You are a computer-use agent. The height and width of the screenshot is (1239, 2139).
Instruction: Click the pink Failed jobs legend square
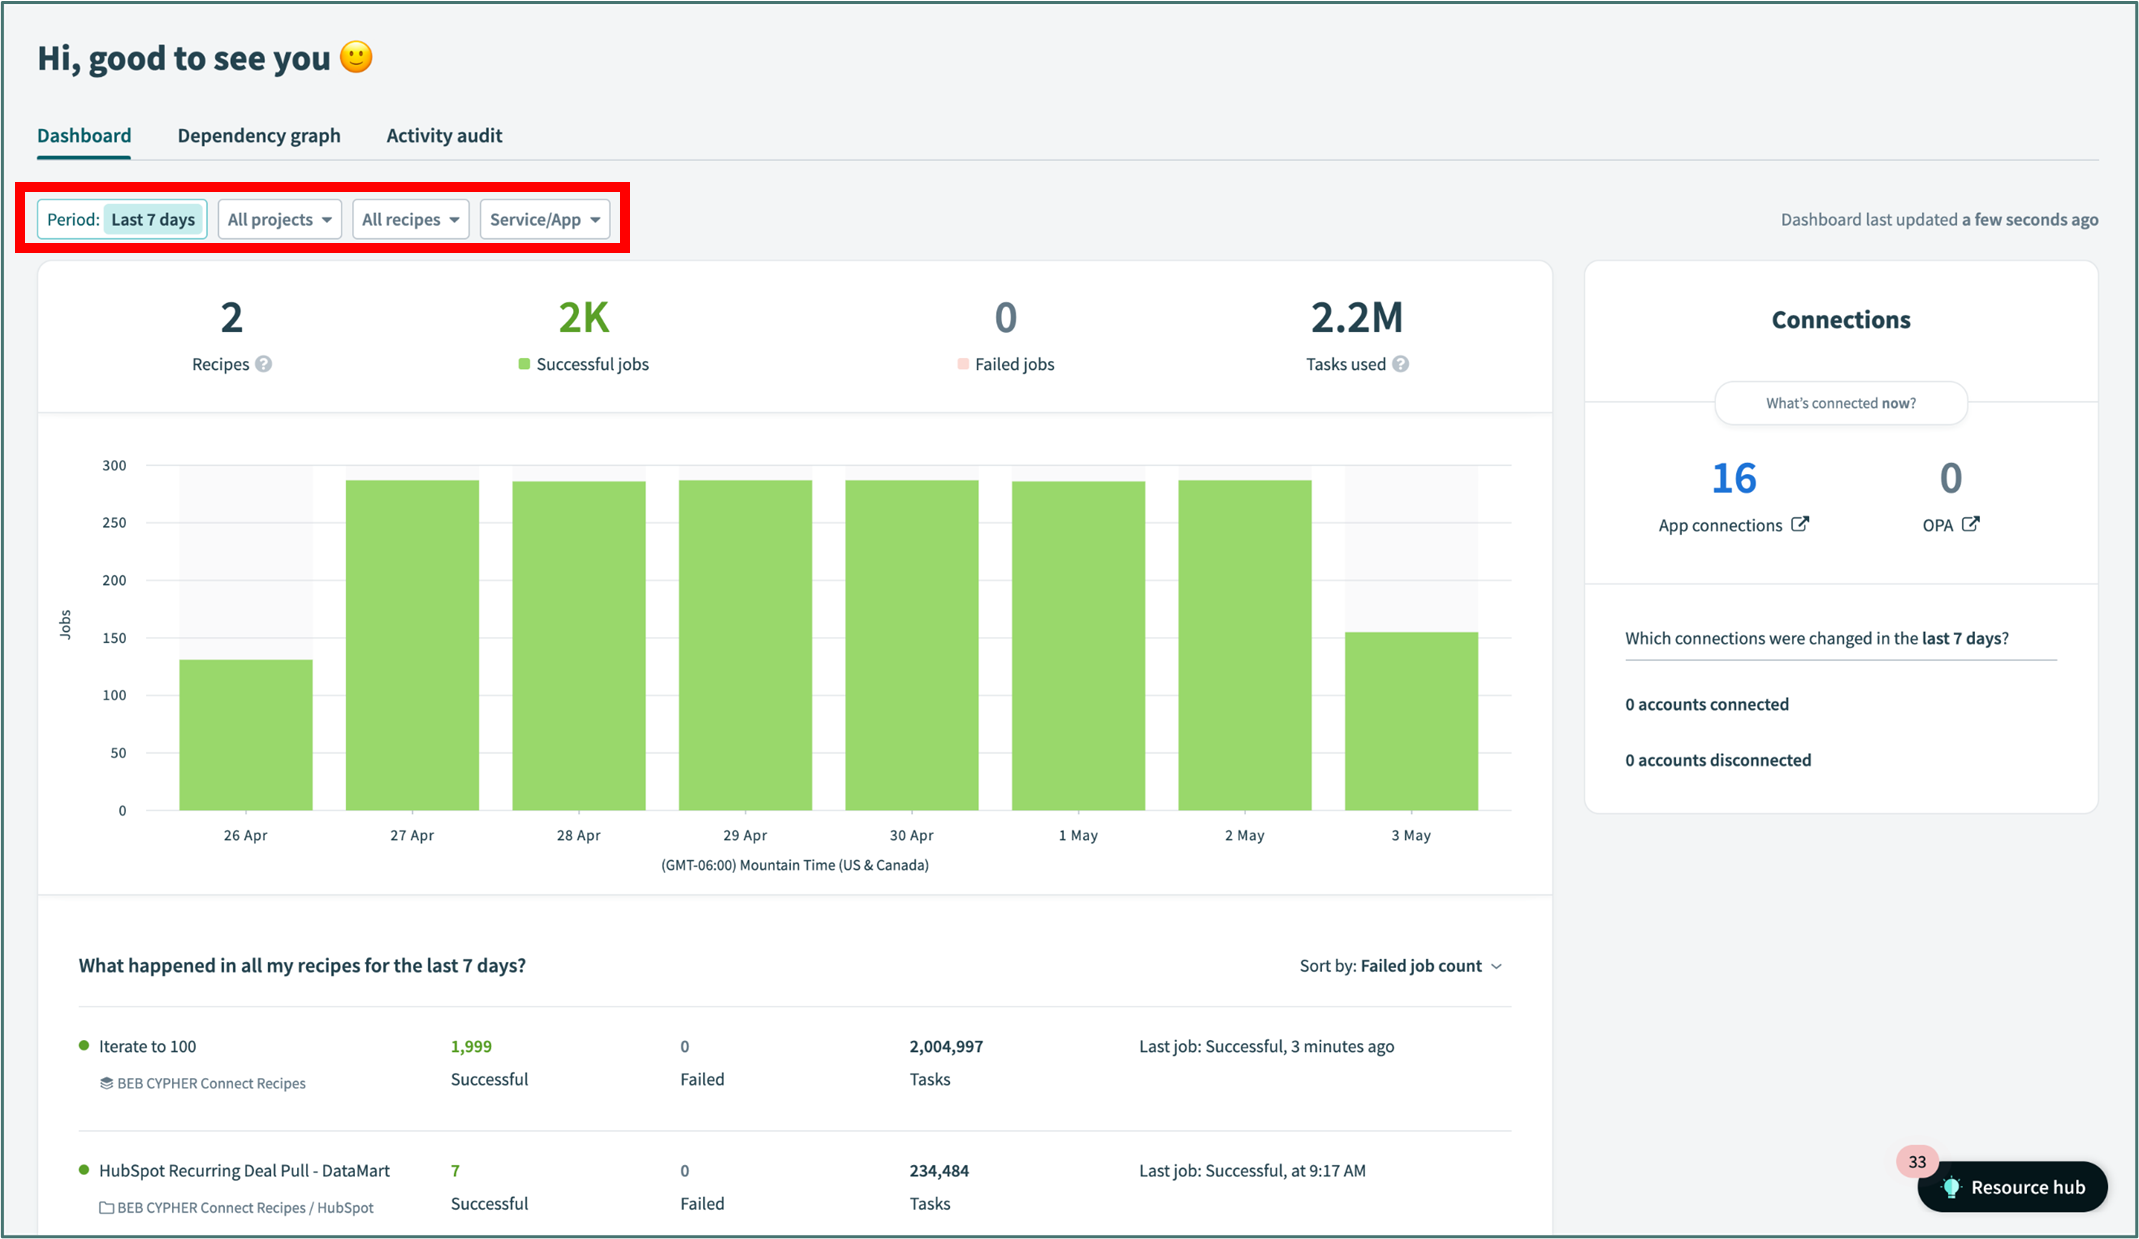963,364
